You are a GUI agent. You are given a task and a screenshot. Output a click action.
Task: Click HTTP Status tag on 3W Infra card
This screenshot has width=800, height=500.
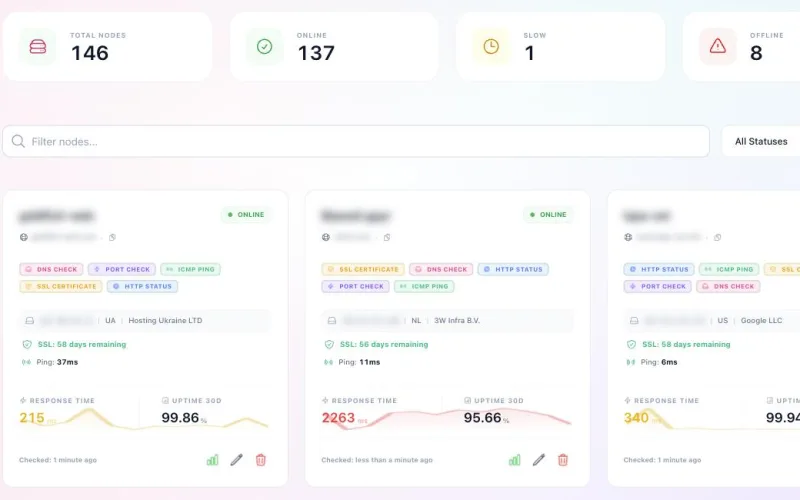[513, 269]
